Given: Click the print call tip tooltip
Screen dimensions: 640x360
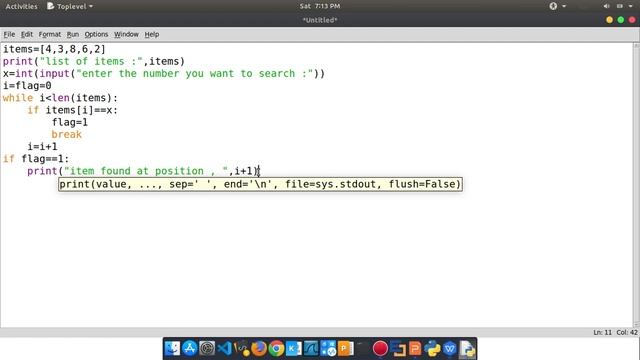Looking at the screenshot, I should [x=260, y=184].
